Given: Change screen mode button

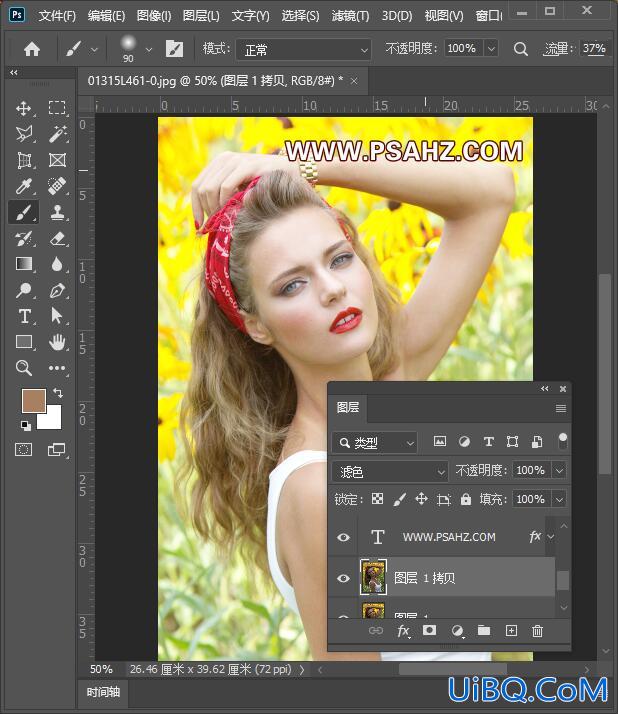Looking at the screenshot, I should [x=56, y=450].
